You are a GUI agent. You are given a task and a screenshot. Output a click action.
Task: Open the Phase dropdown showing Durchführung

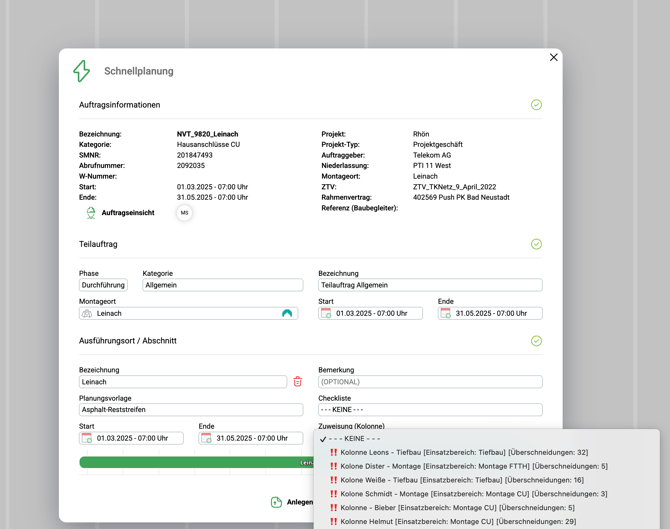coord(103,285)
